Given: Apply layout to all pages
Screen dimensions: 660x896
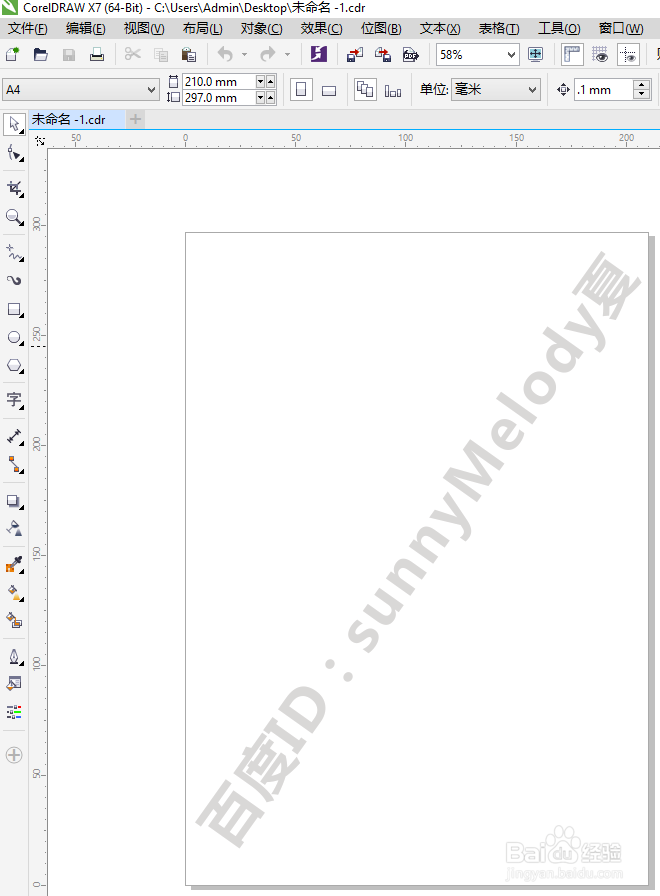Looking at the screenshot, I should [365, 90].
